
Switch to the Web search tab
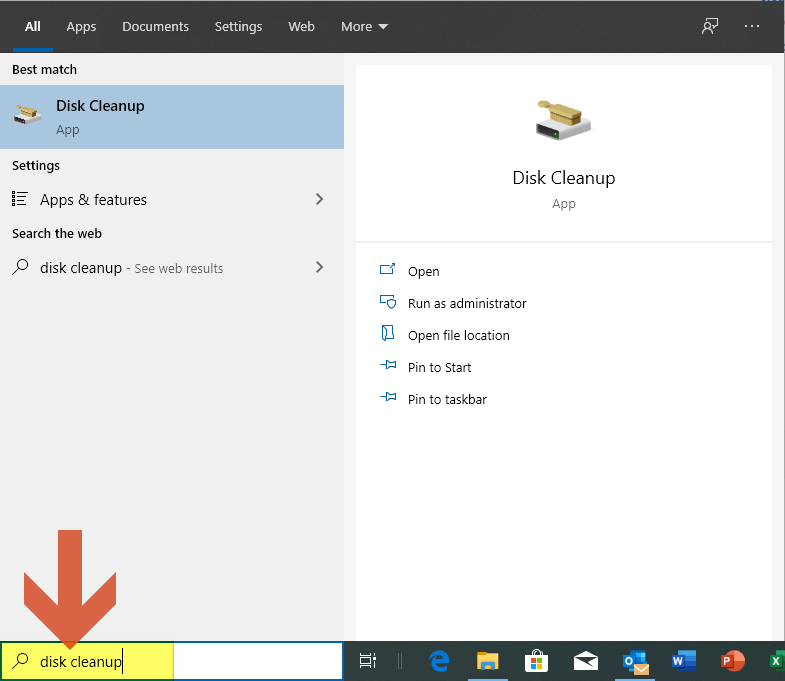(x=301, y=27)
